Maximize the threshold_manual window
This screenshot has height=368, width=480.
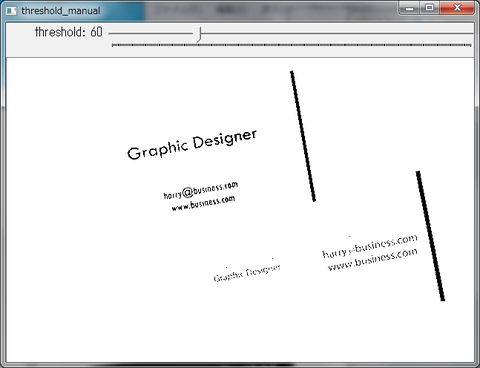pos(430,8)
